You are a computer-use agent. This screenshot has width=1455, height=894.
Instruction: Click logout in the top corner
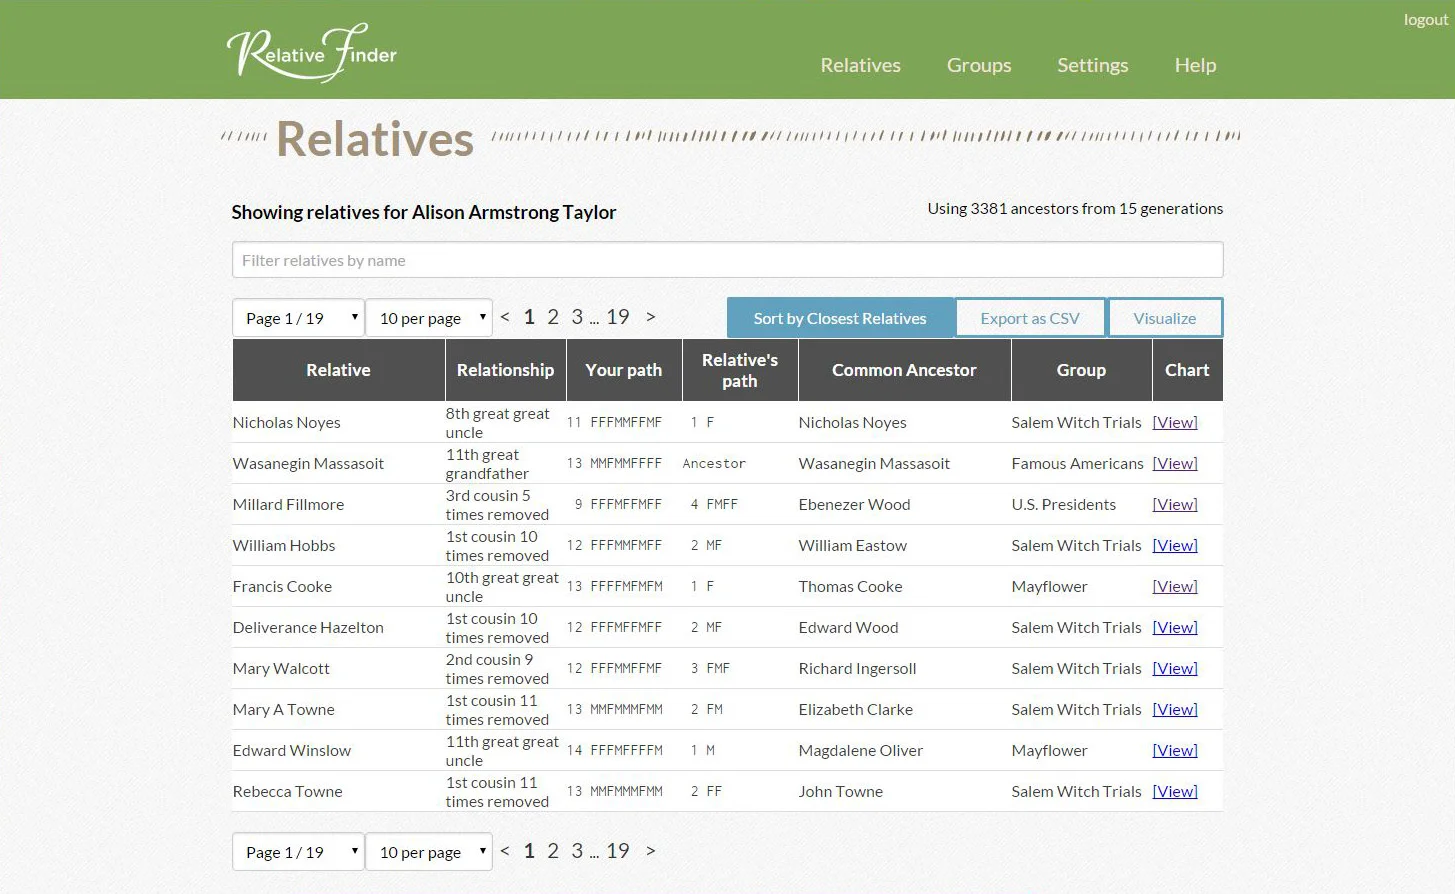pyautogui.click(x=1424, y=19)
